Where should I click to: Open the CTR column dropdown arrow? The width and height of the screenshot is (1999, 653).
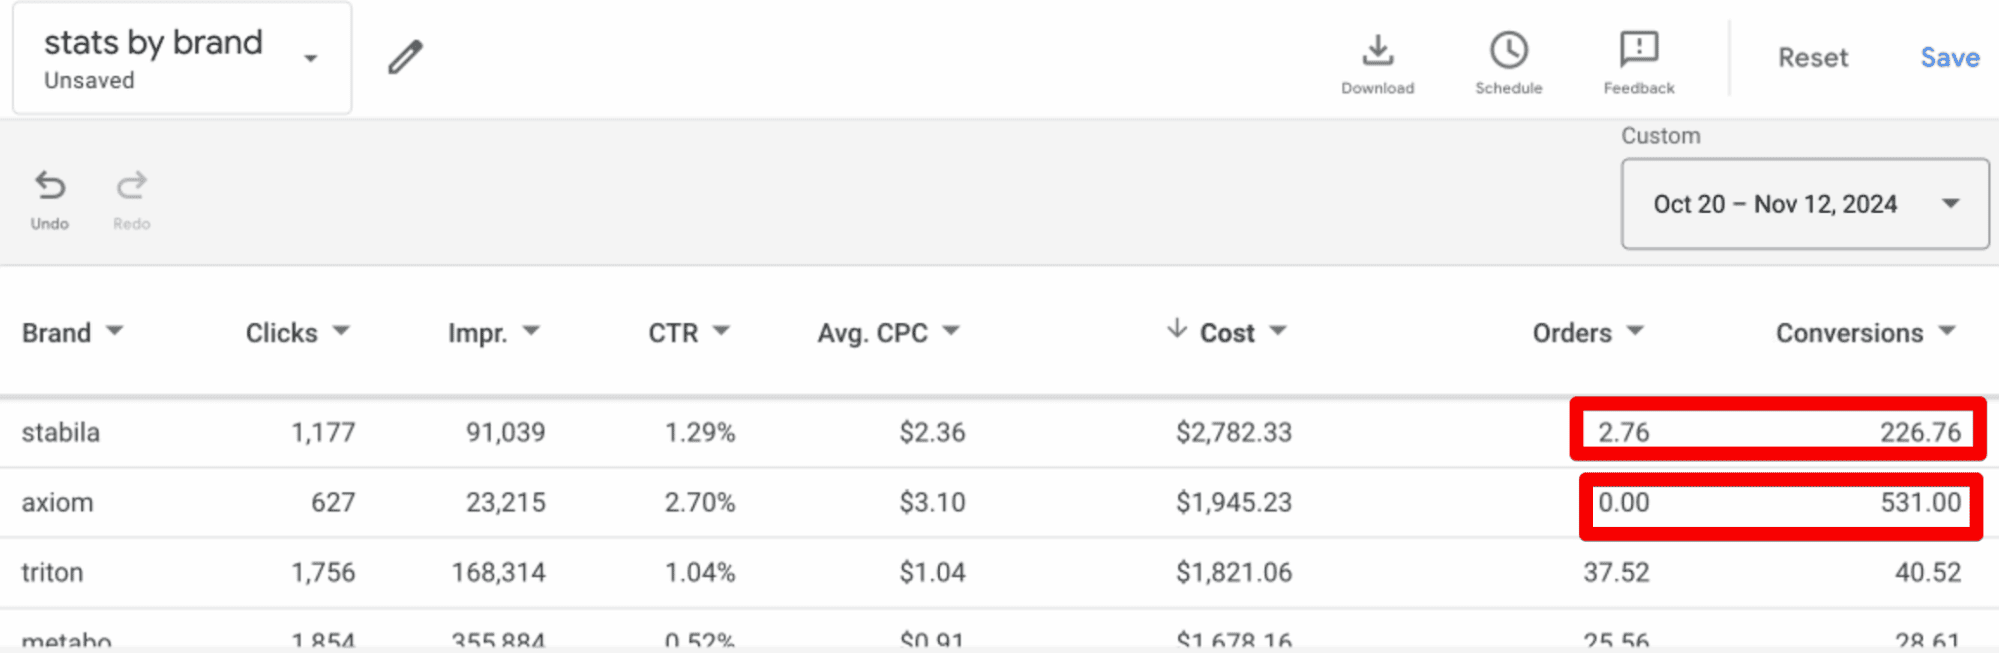tap(721, 331)
